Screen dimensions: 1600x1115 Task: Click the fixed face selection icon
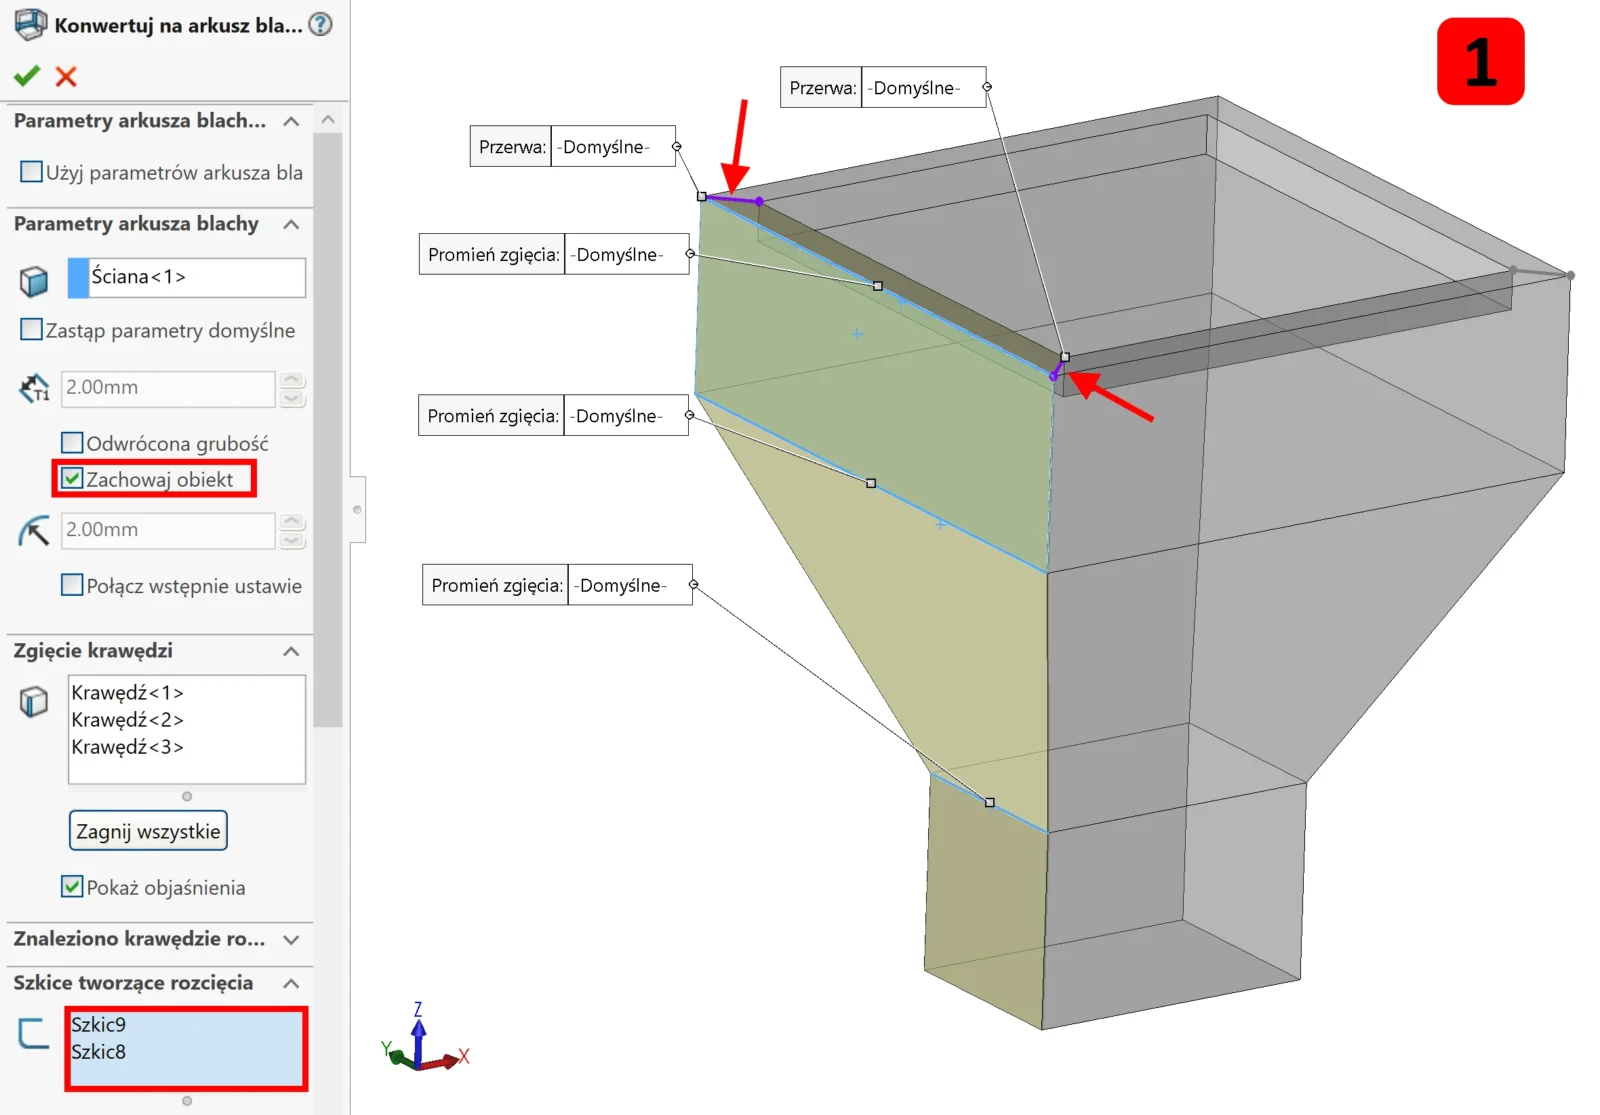(x=34, y=281)
